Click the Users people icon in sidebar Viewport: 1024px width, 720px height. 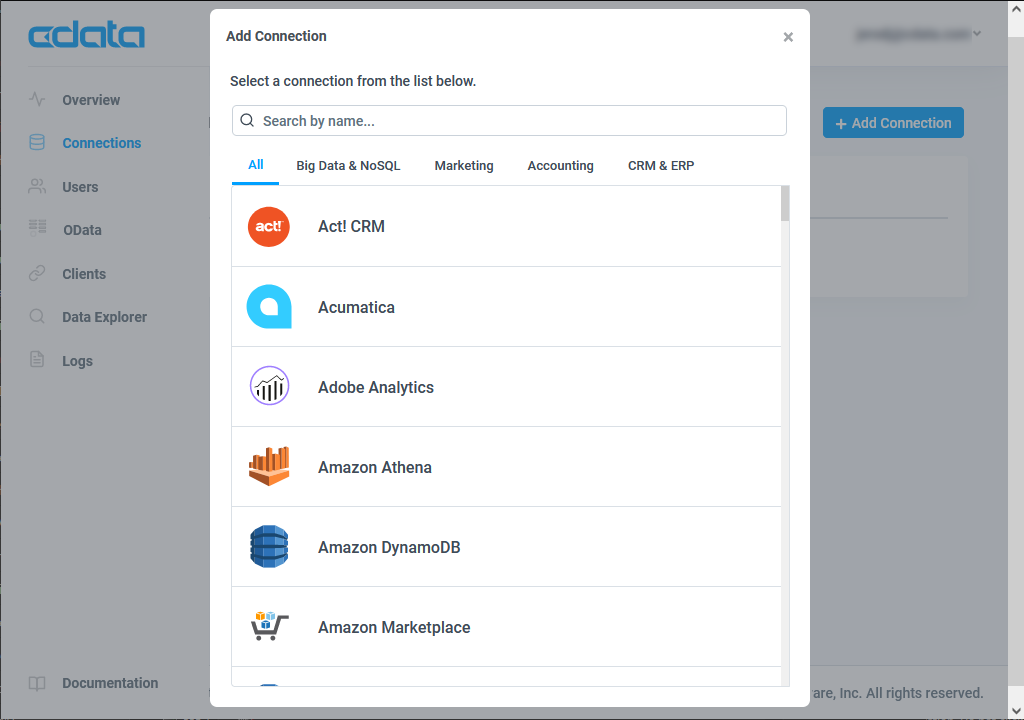click(37, 186)
